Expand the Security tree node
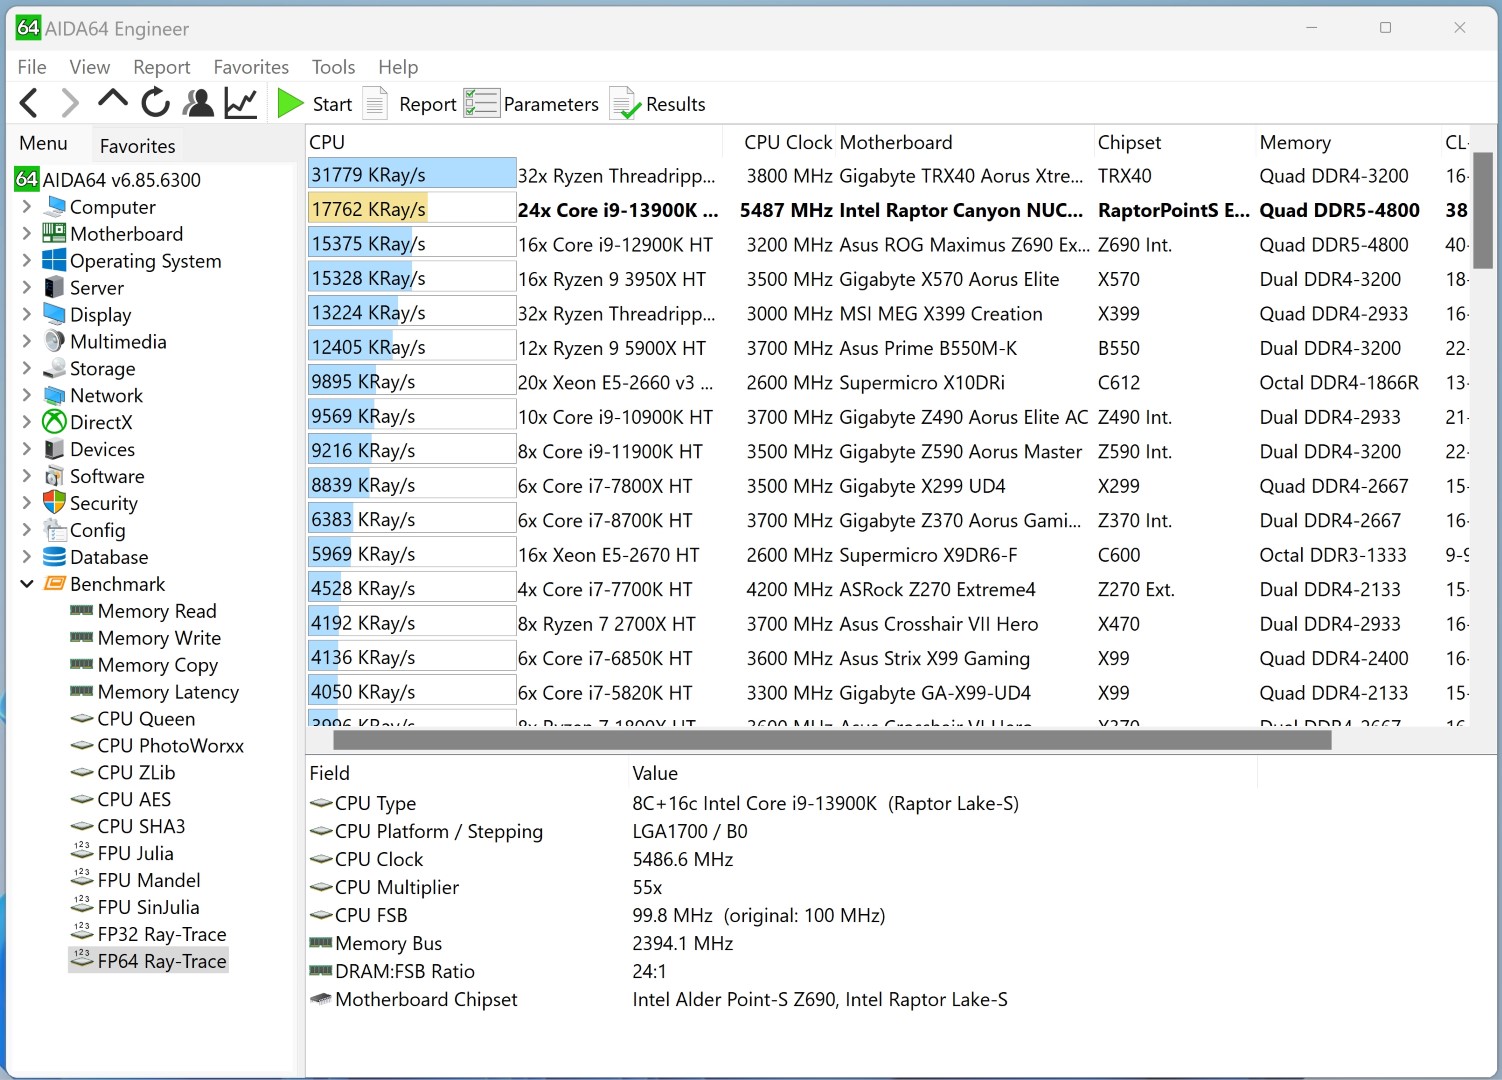Viewport: 1502px width, 1080px height. click(x=27, y=504)
